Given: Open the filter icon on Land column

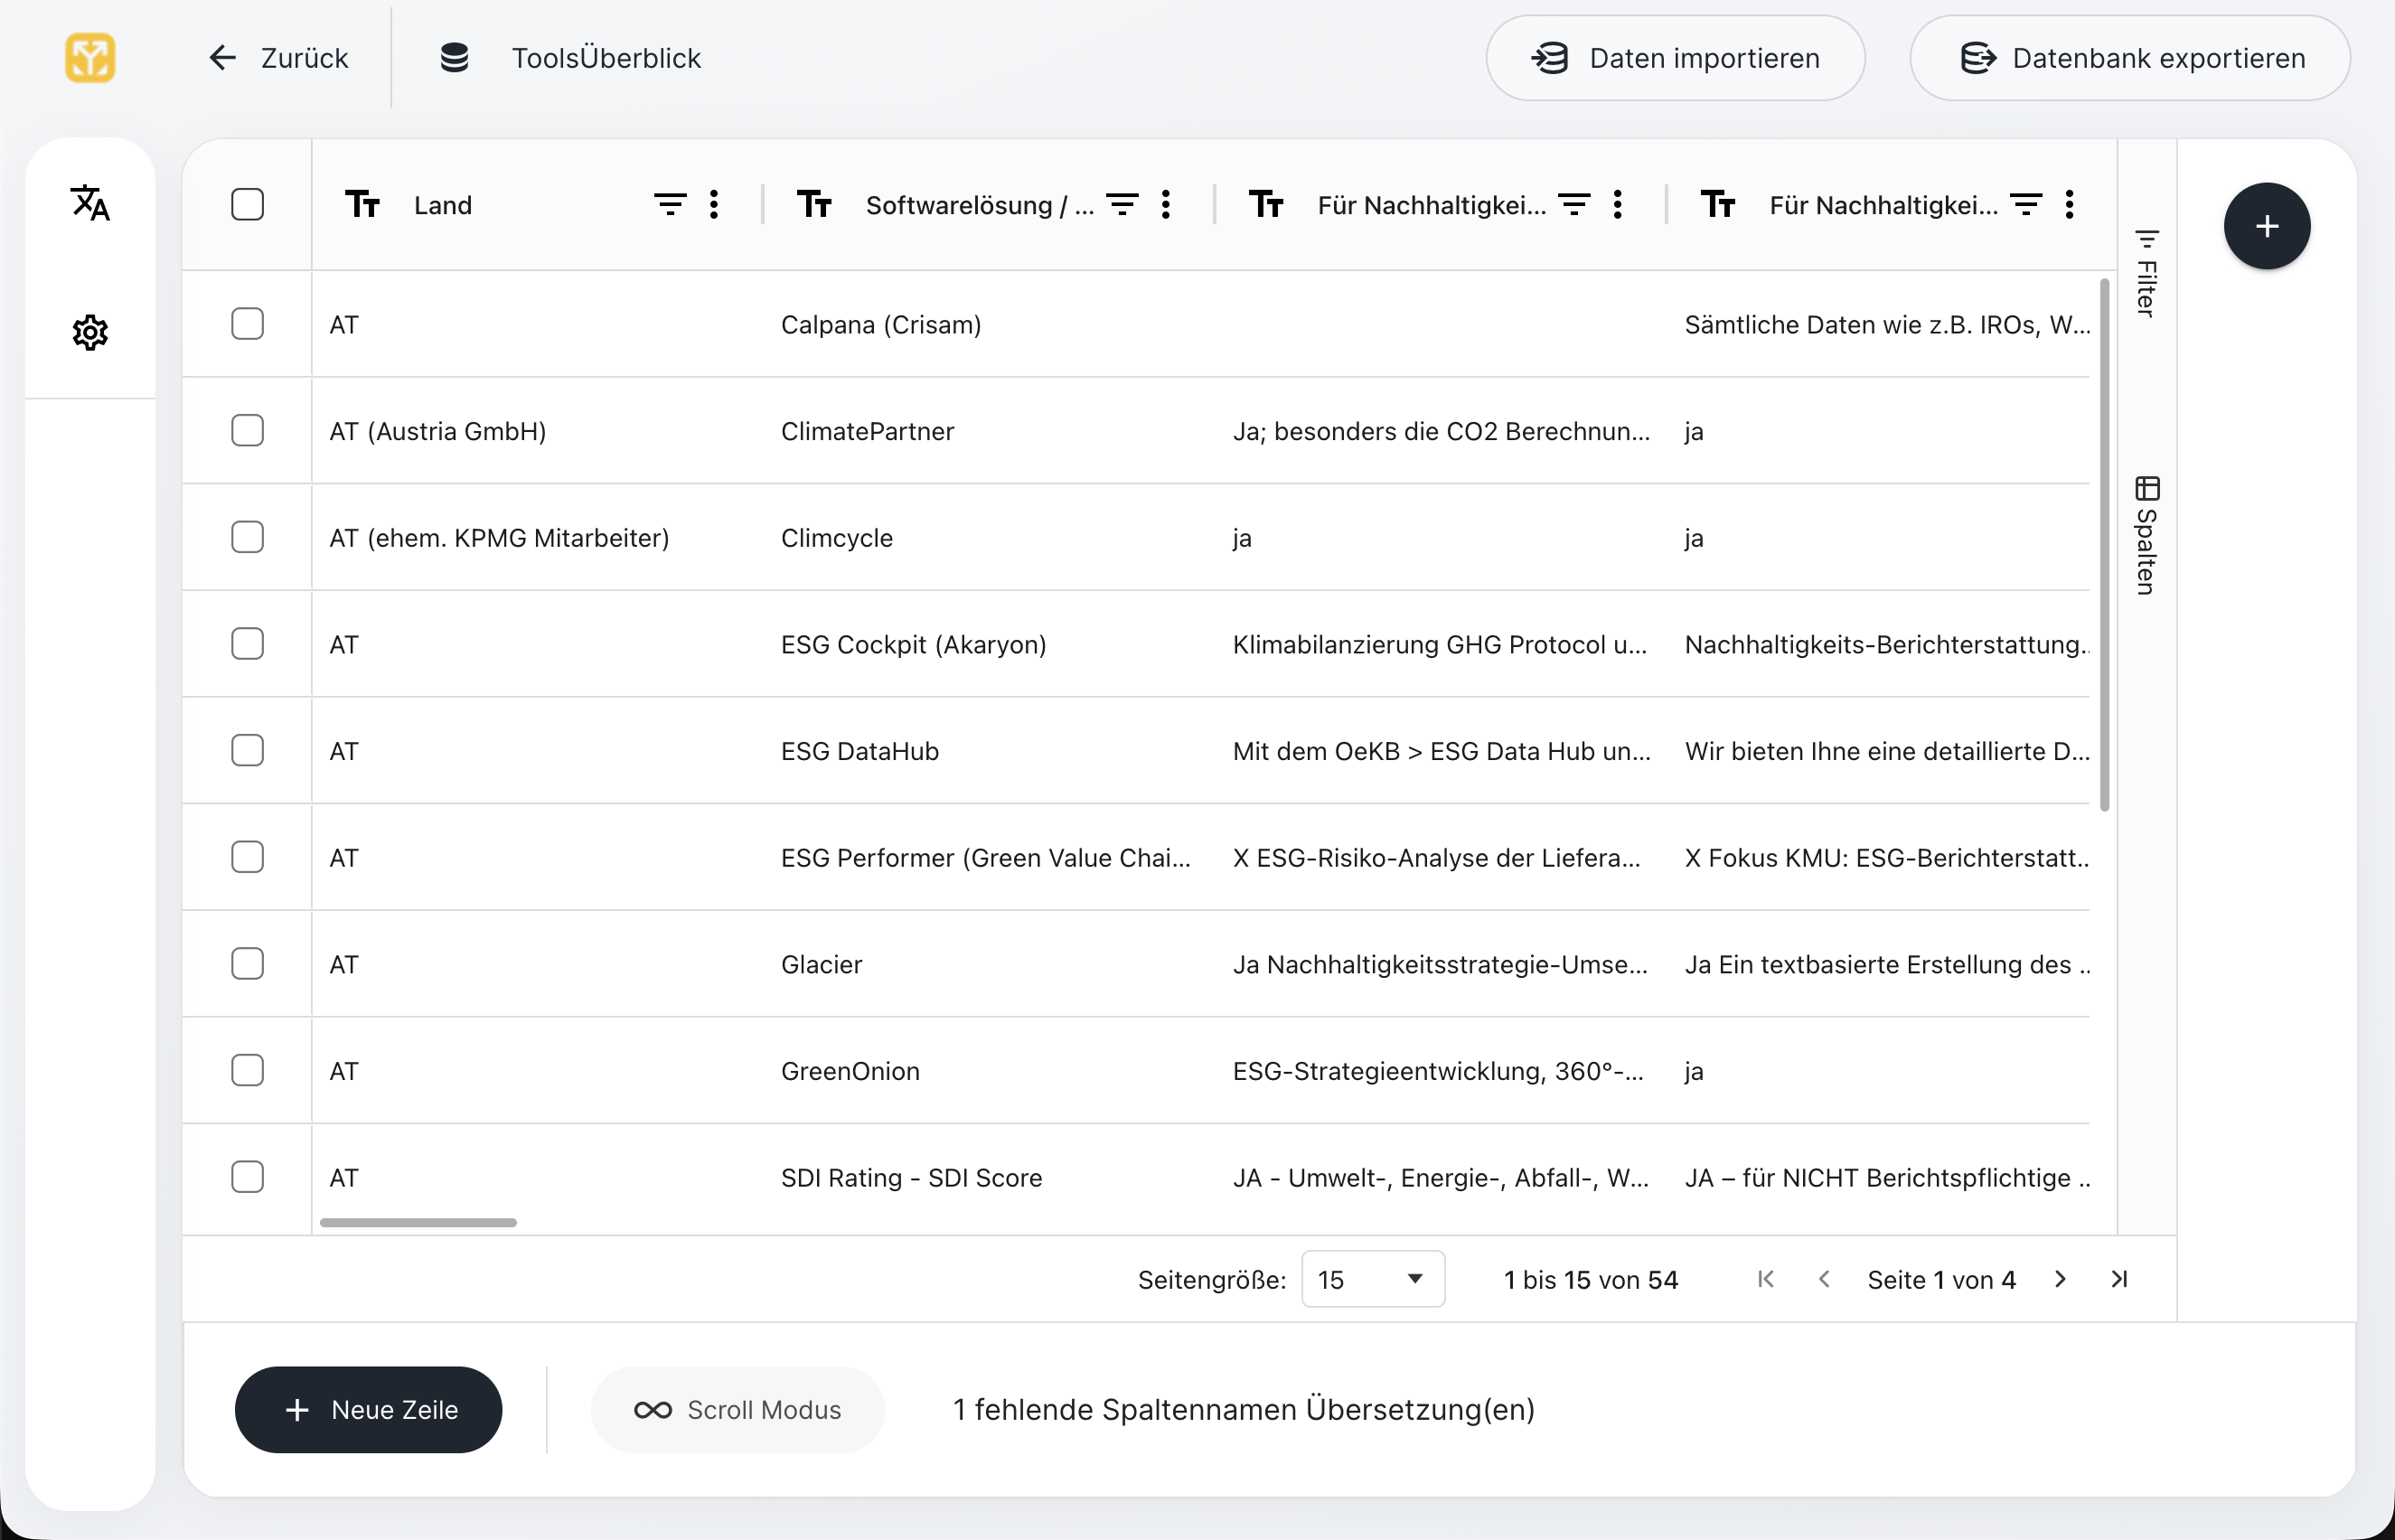Looking at the screenshot, I should pos(670,204).
